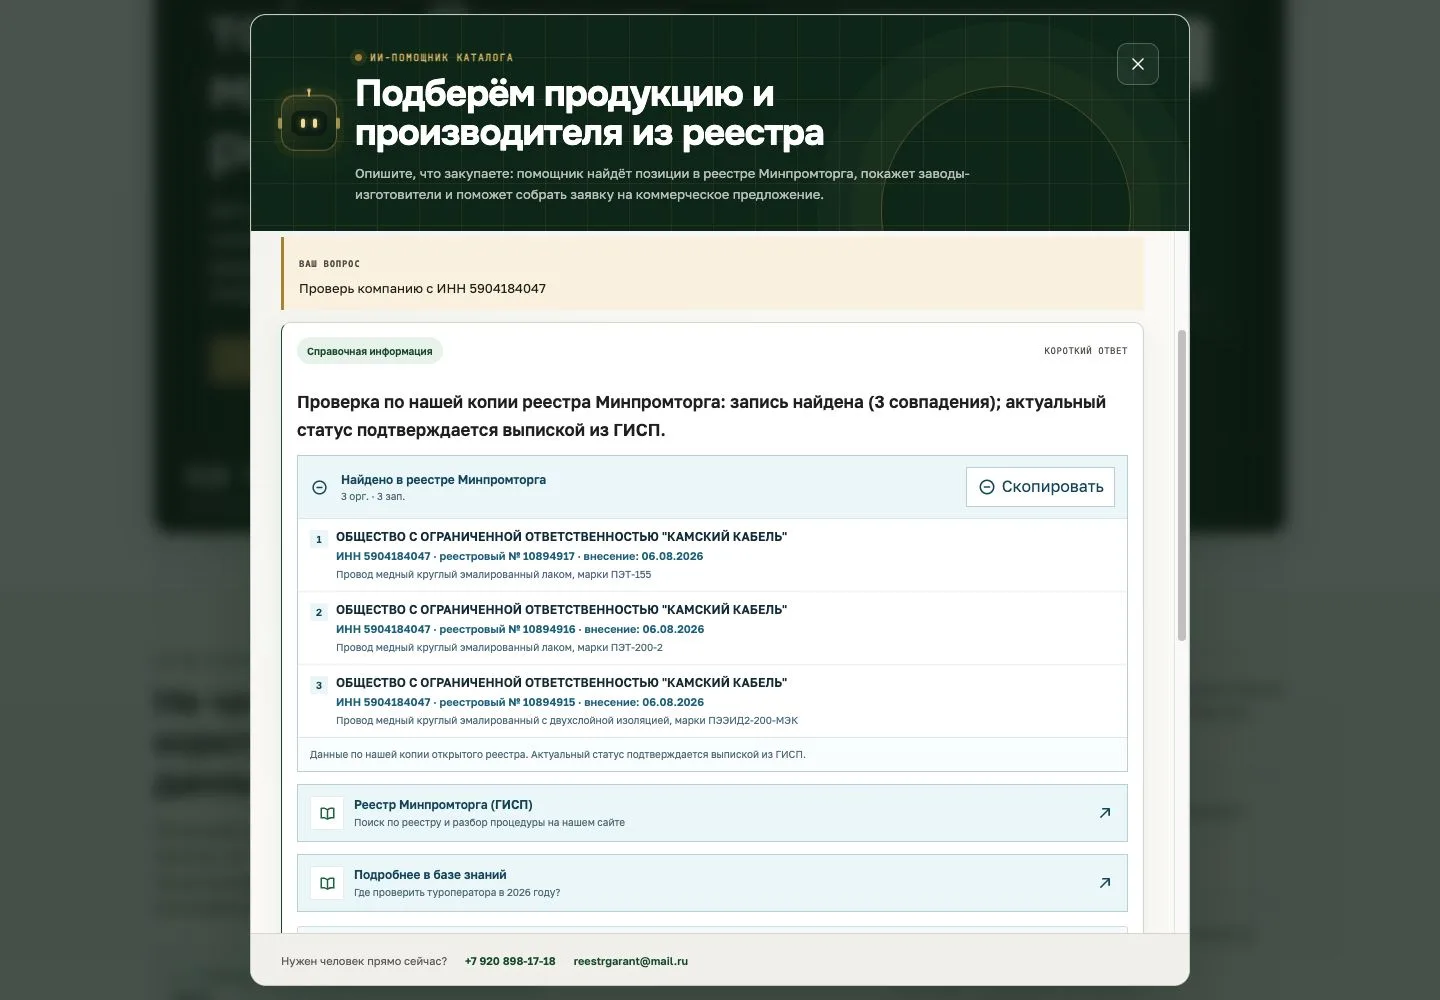Open the Подробнее в базе знаний link
Screen dimensions: 1440x1000
(x=712, y=883)
